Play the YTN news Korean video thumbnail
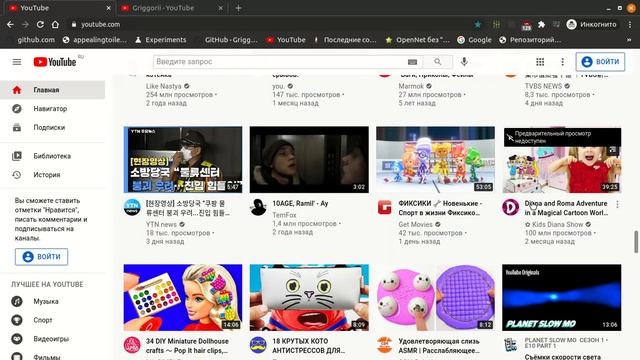The width and height of the screenshot is (640, 360). [183, 160]
